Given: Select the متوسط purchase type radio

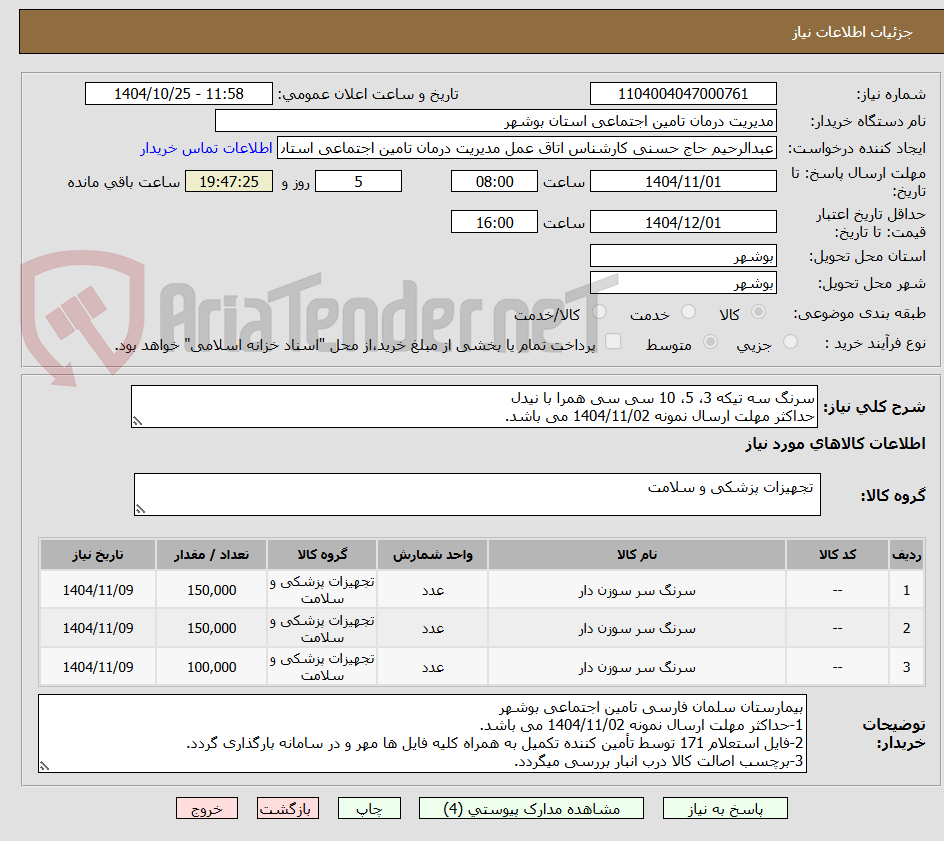Looking at the screenshot, I should (710, 342).
